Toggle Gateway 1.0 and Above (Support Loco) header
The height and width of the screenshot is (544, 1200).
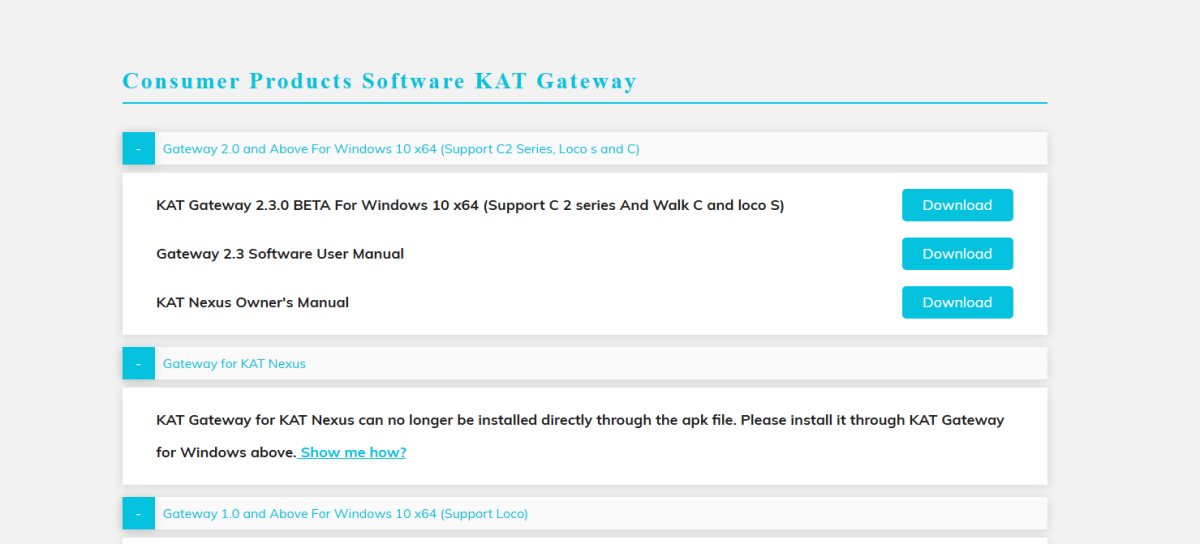click(x=345, y=514)
